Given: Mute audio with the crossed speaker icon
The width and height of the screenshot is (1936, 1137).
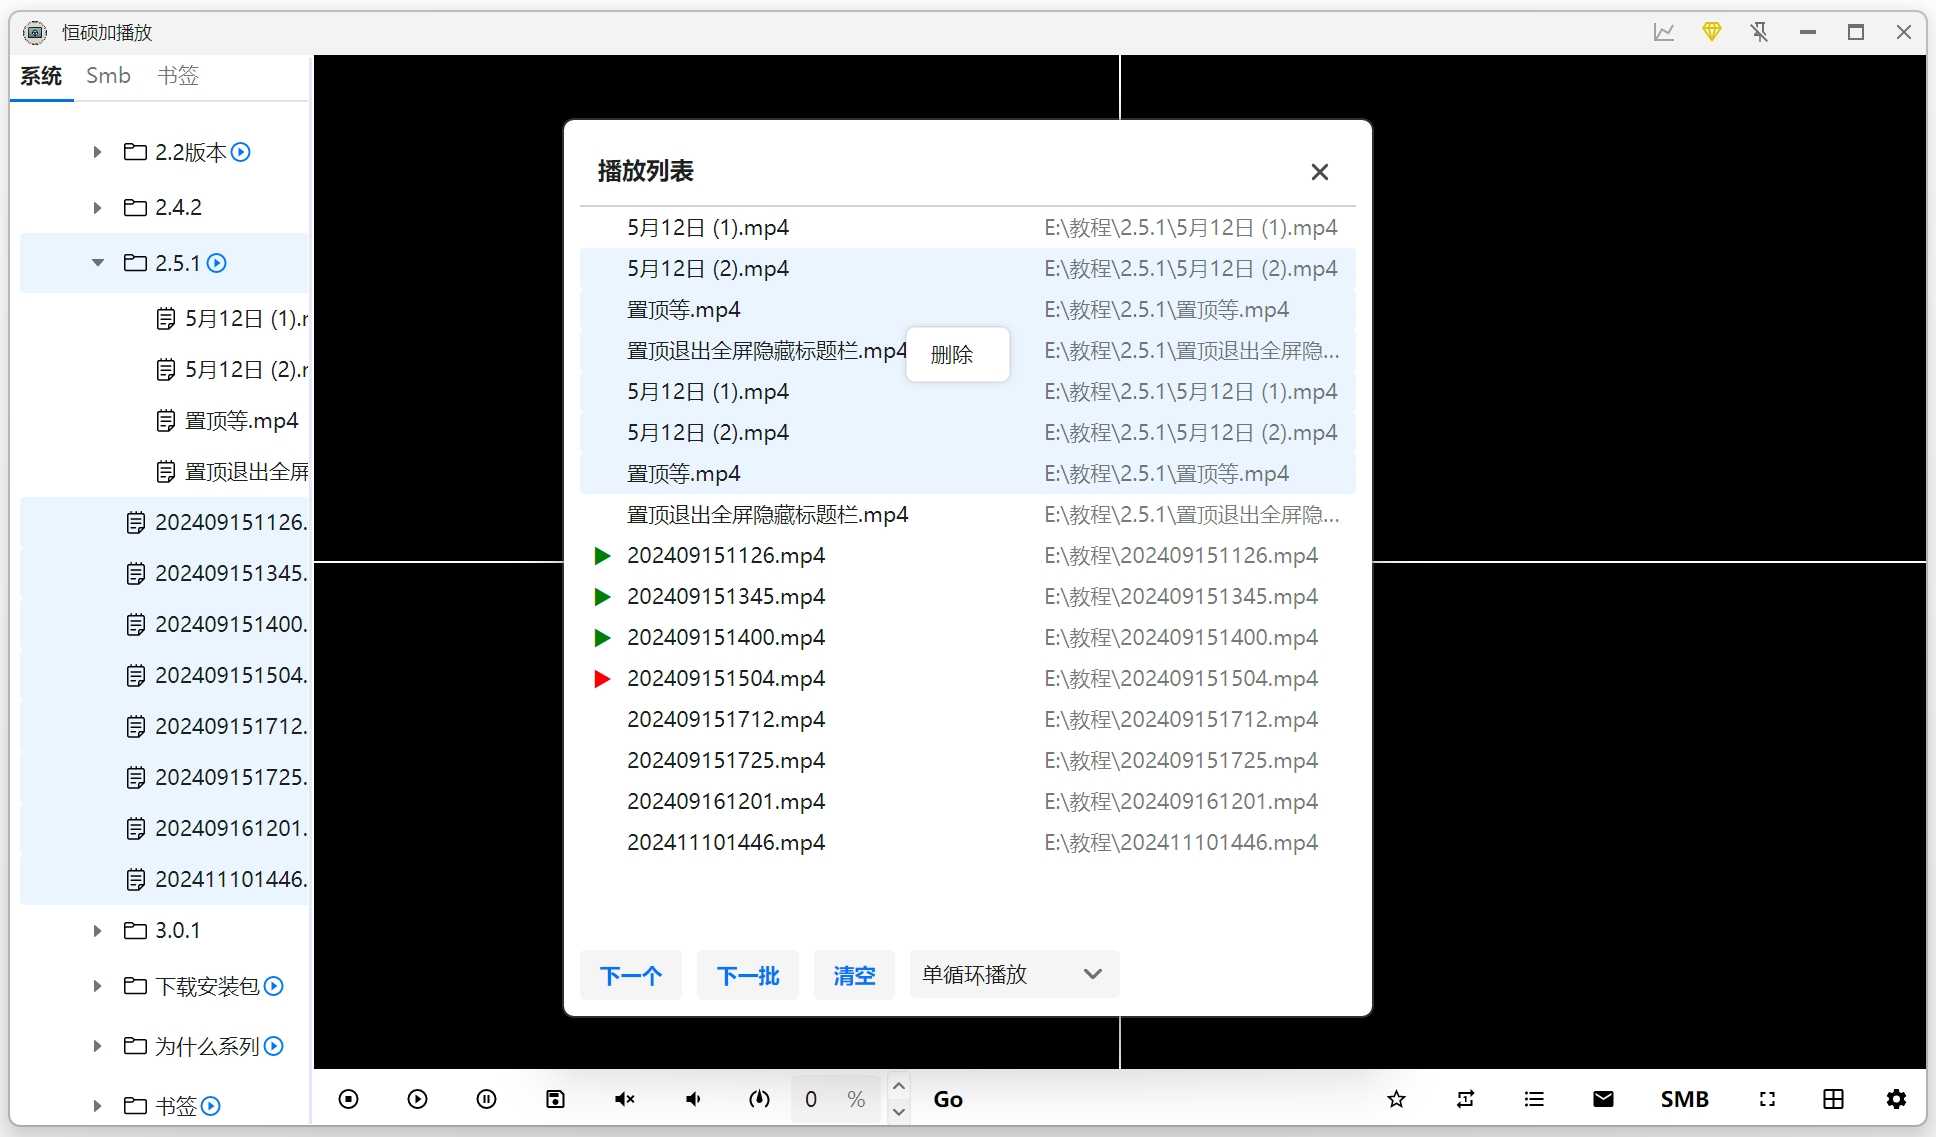Looking at the screenshot, I should (624, 1099).
